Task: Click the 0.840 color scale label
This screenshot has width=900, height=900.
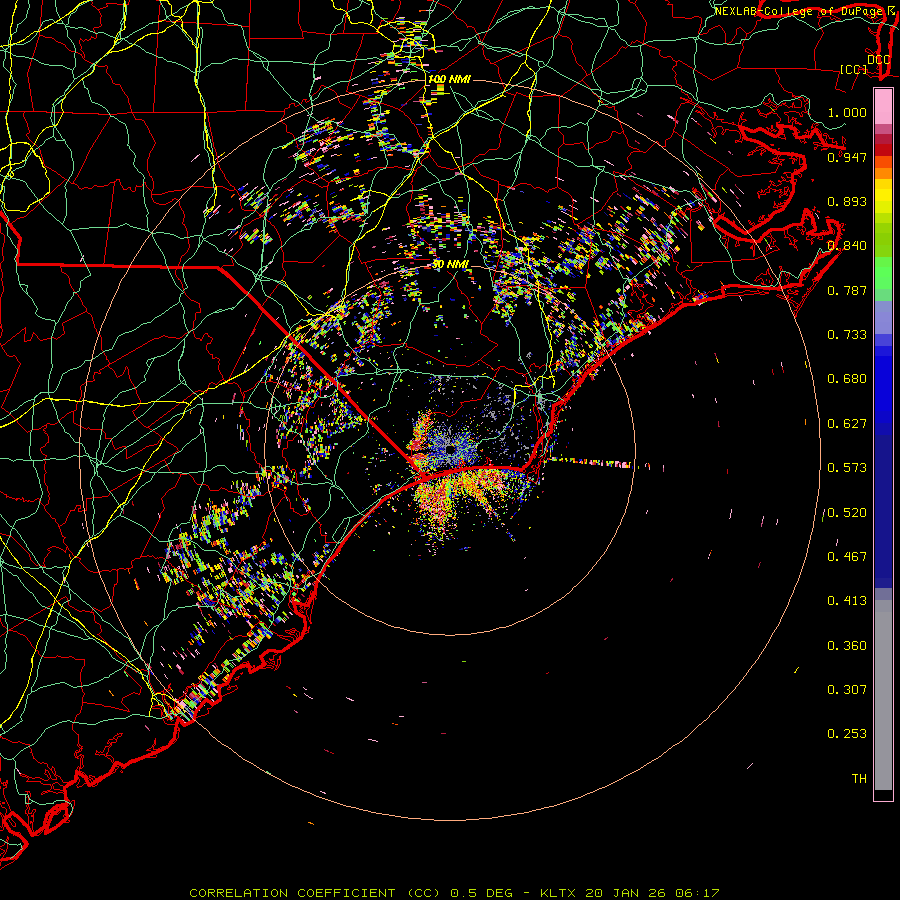Action: 847,246
